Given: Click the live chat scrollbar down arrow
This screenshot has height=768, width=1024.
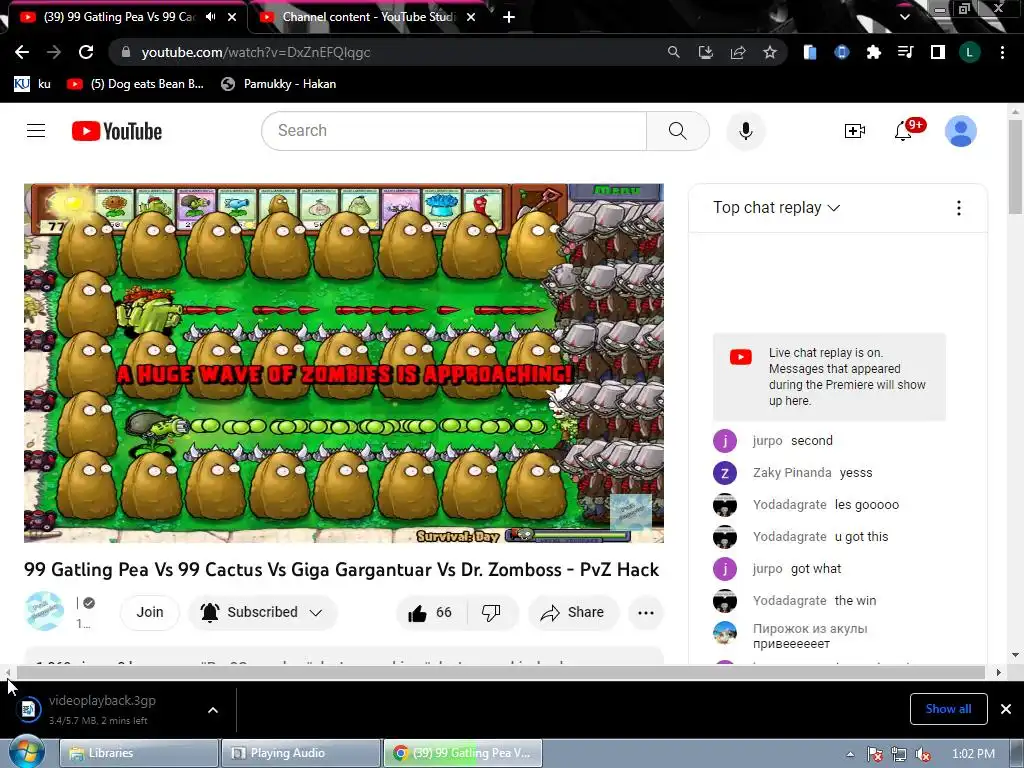Looking at the screenshot, I should 1014,655.
